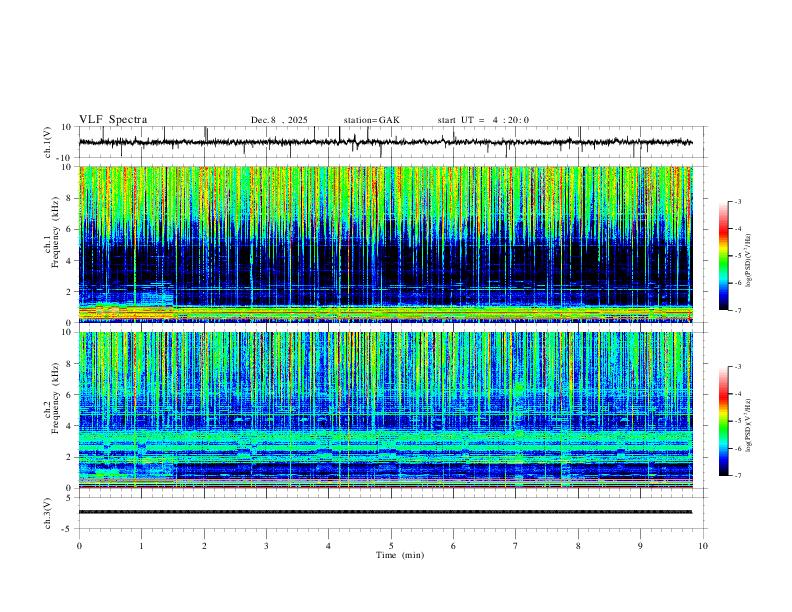Click the time axis tick label "4"
Viewport: 792px width, 612px height.
click(329, 546)
